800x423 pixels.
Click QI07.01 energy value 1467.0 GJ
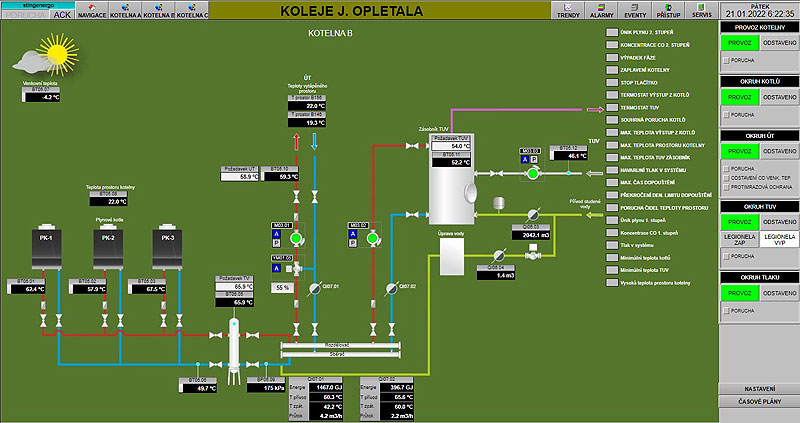point(324,387)
